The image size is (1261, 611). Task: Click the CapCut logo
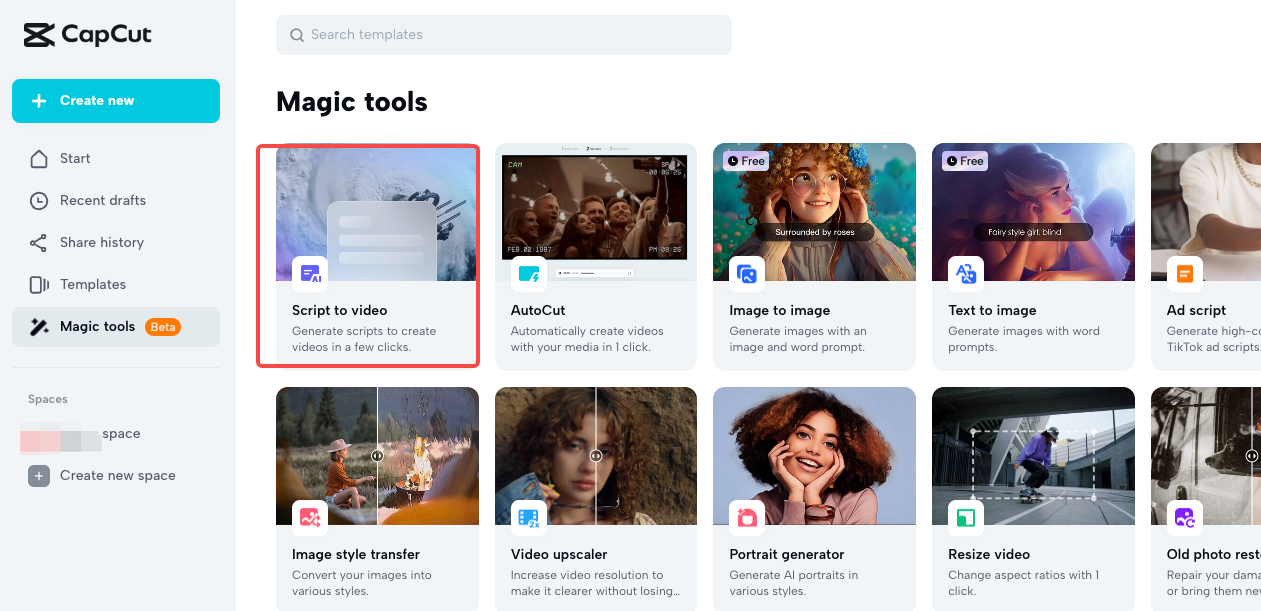87,34
